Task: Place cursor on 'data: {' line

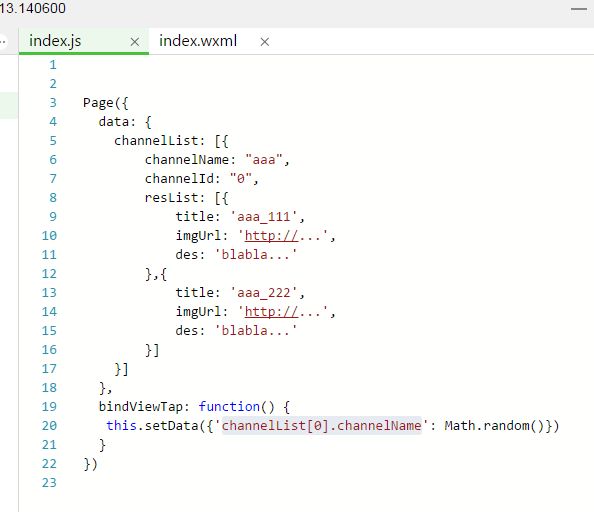Action: 125,122
